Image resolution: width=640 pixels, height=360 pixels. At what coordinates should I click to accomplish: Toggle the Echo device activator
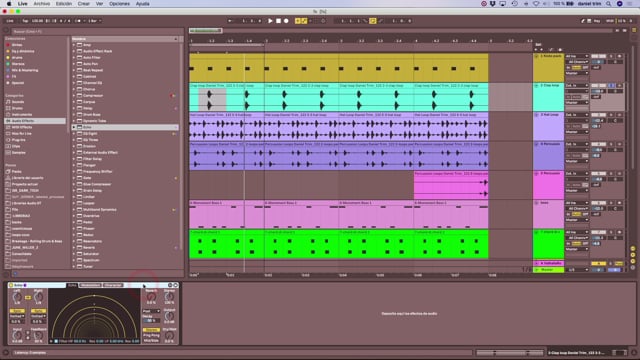pos(11,285)
